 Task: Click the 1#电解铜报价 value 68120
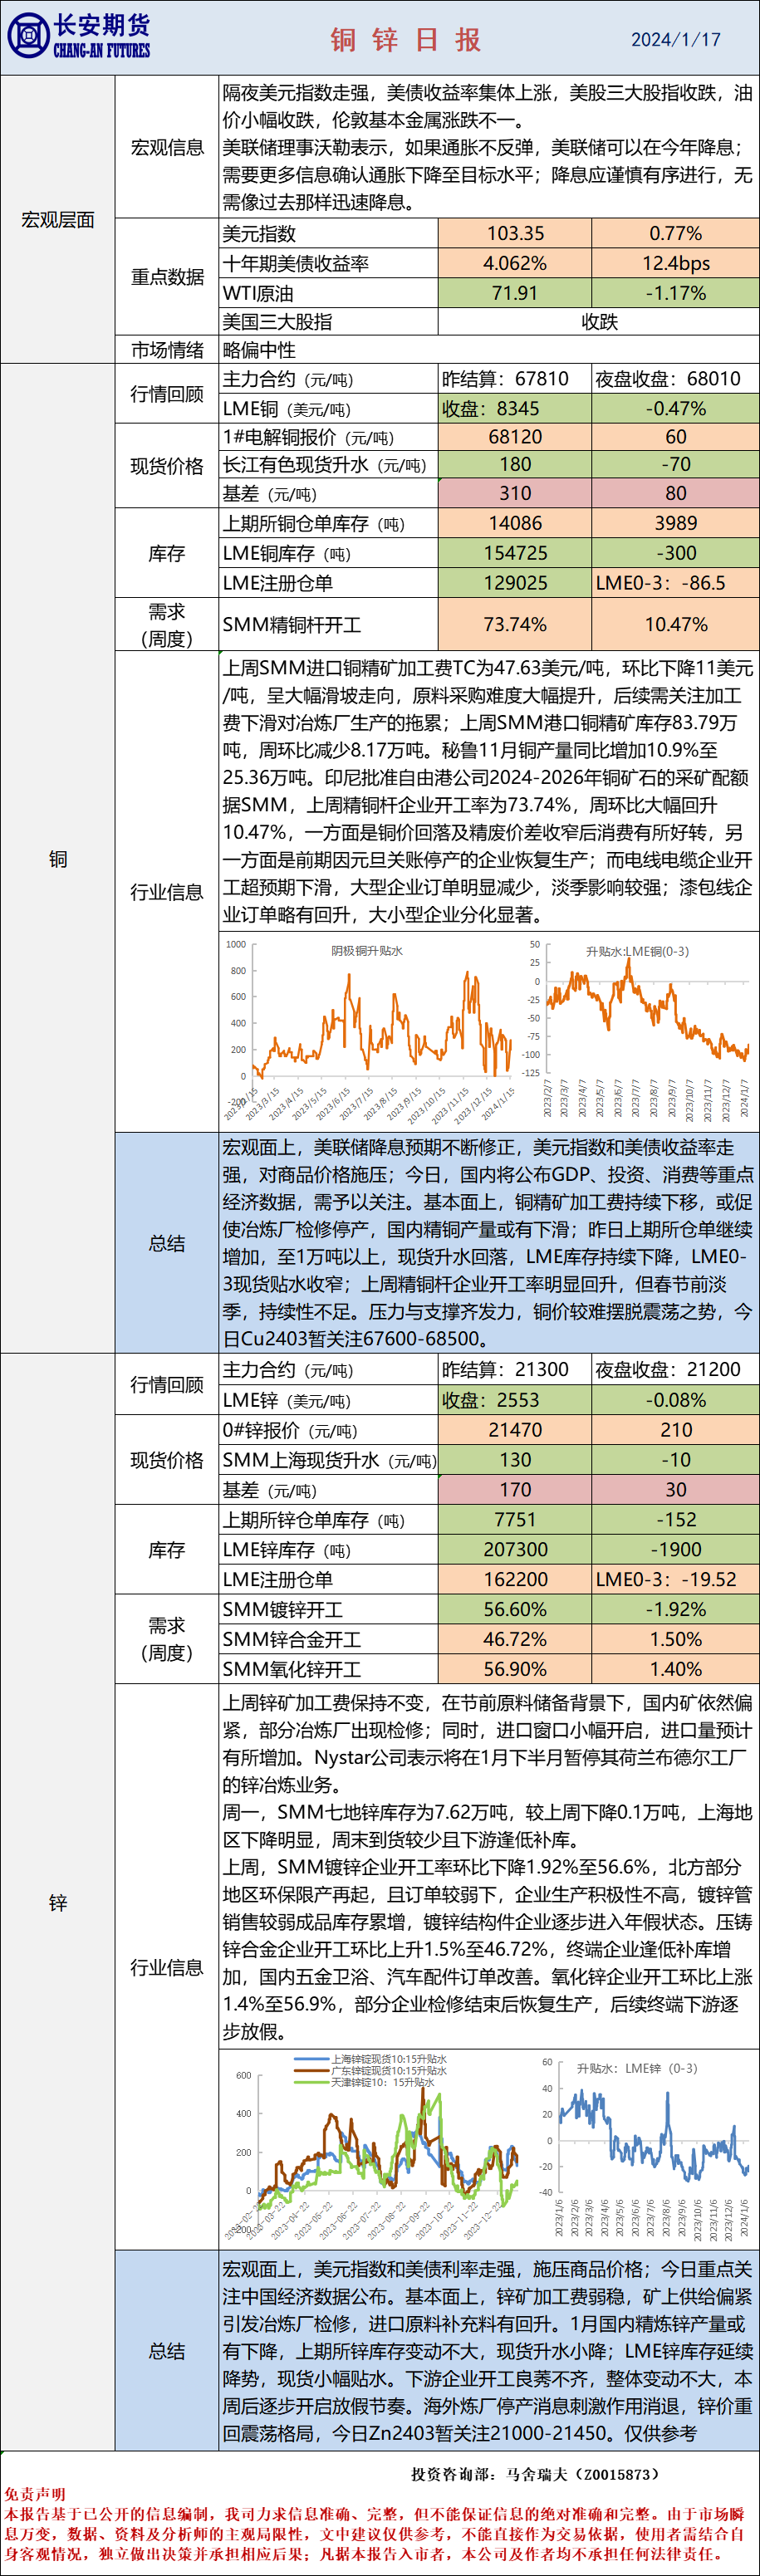point(515,437)
